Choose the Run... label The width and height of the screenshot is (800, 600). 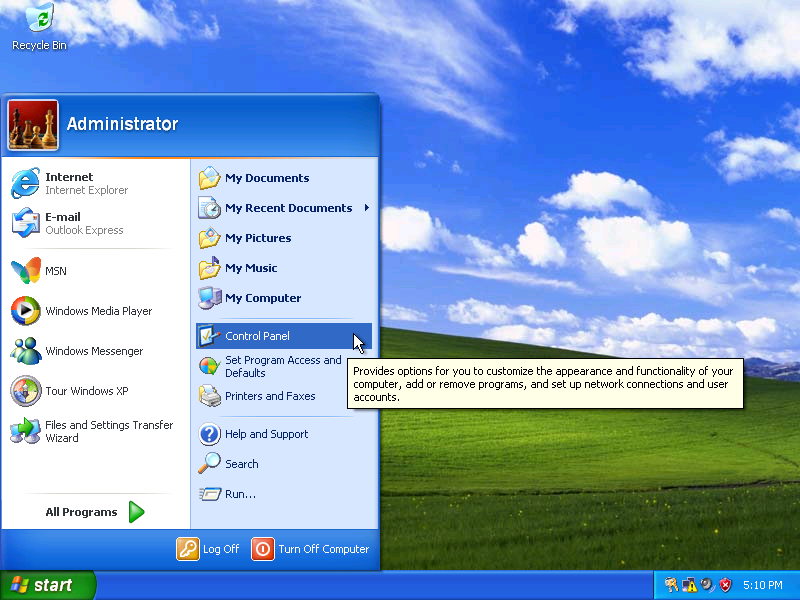click(240, 494)
